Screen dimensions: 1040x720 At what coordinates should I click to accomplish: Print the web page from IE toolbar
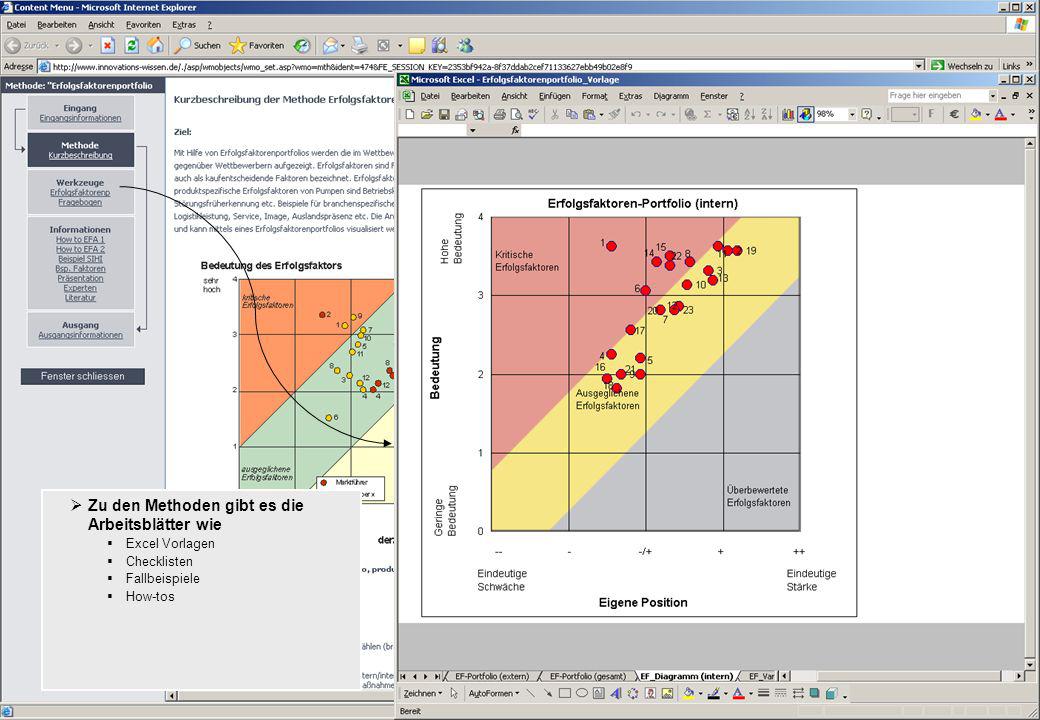click(x=359, y=46)
